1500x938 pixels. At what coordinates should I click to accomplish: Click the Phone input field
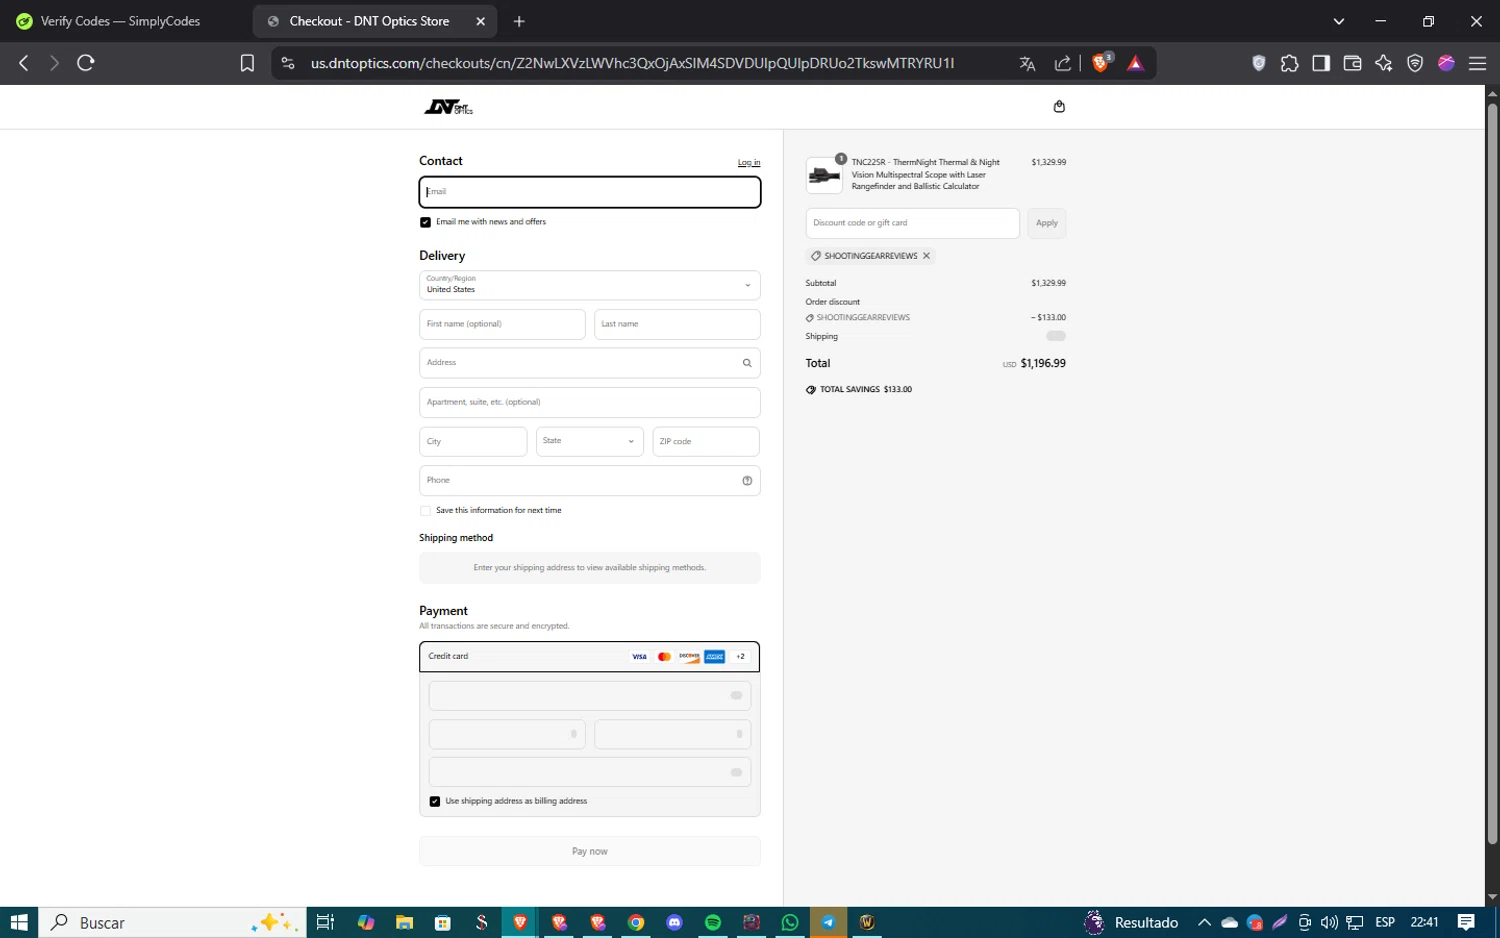pyautogui.click(x=590, y=481)
